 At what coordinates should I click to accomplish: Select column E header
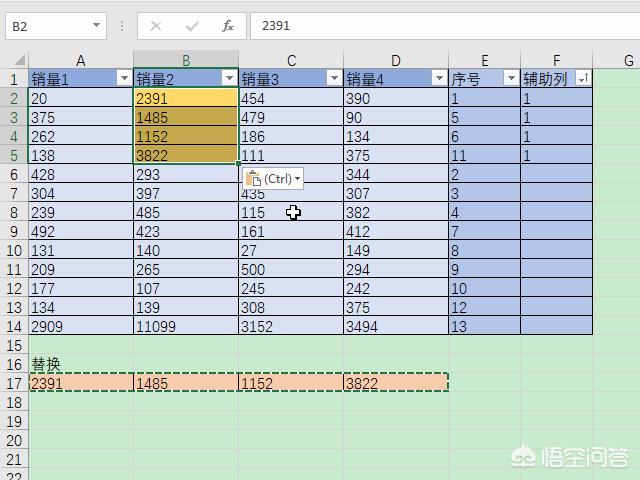pos(484,60)
